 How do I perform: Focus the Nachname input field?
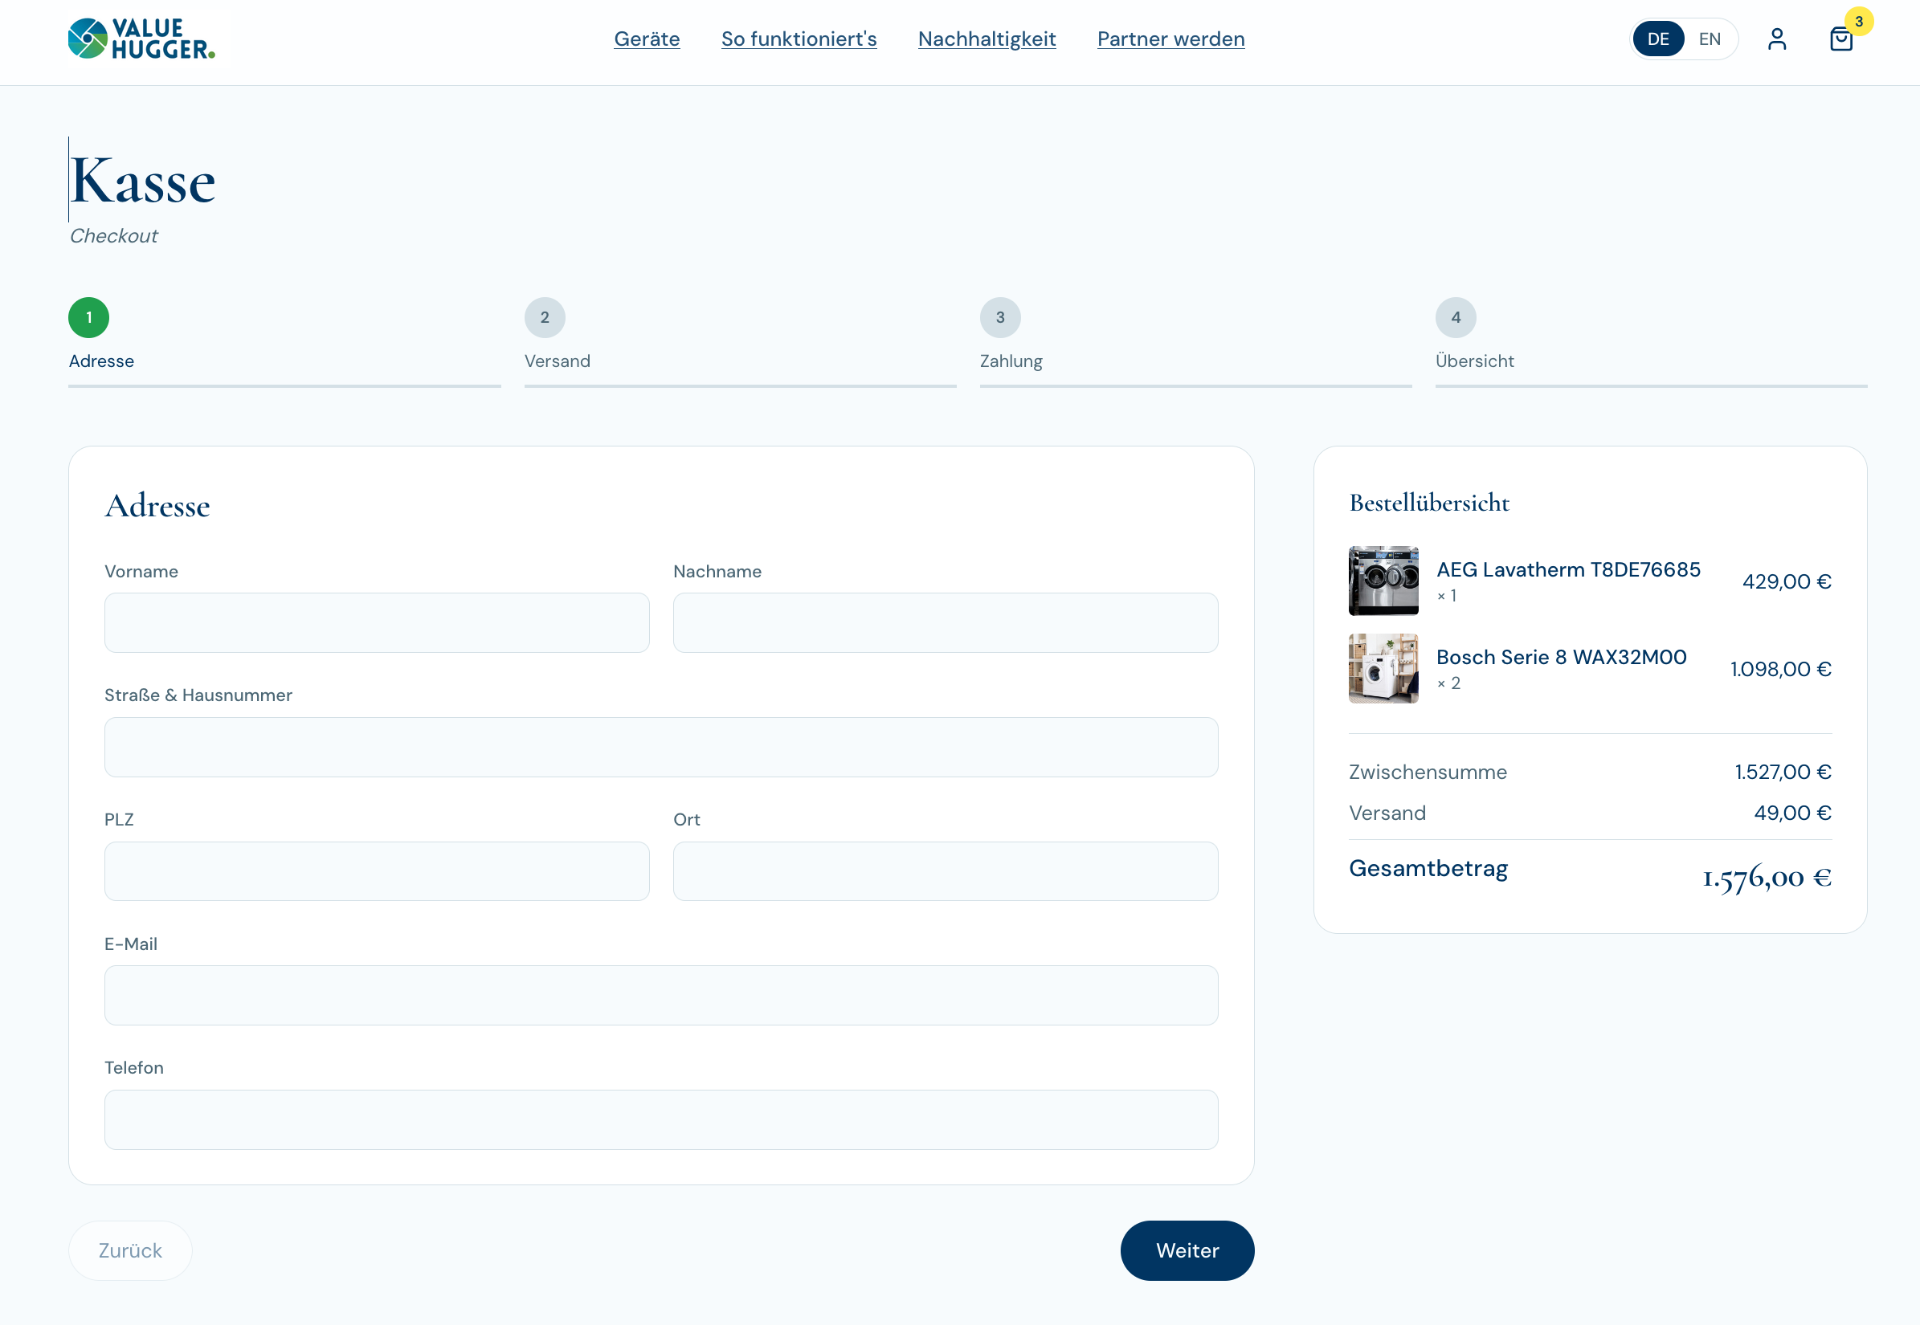coord(946,623)
